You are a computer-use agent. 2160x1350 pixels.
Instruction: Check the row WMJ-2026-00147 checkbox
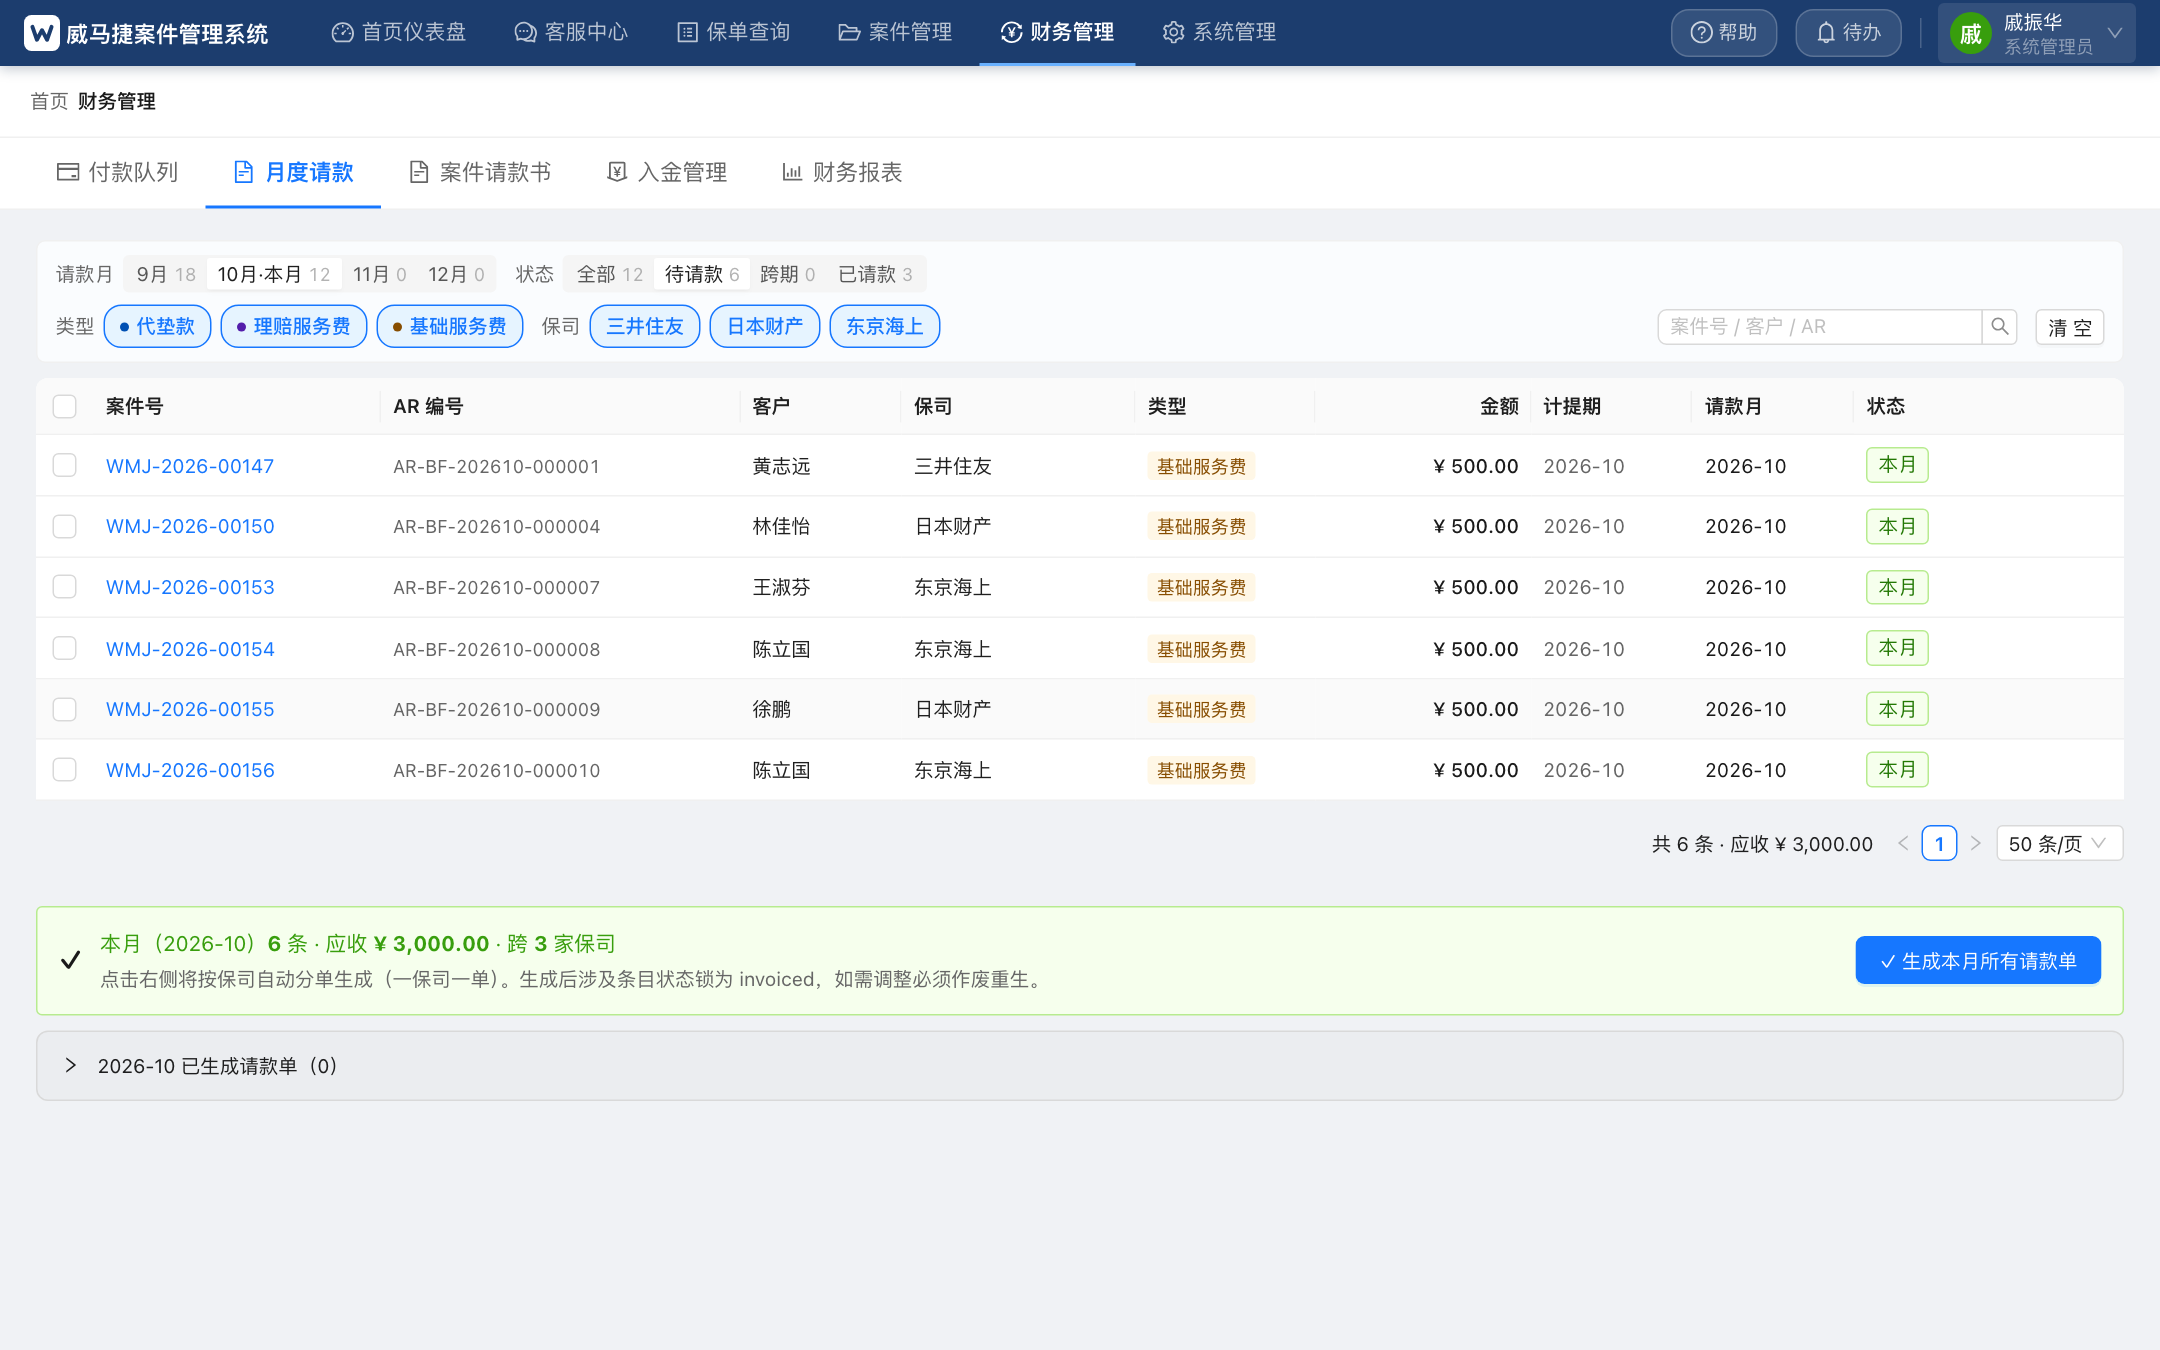pos(65,465)
